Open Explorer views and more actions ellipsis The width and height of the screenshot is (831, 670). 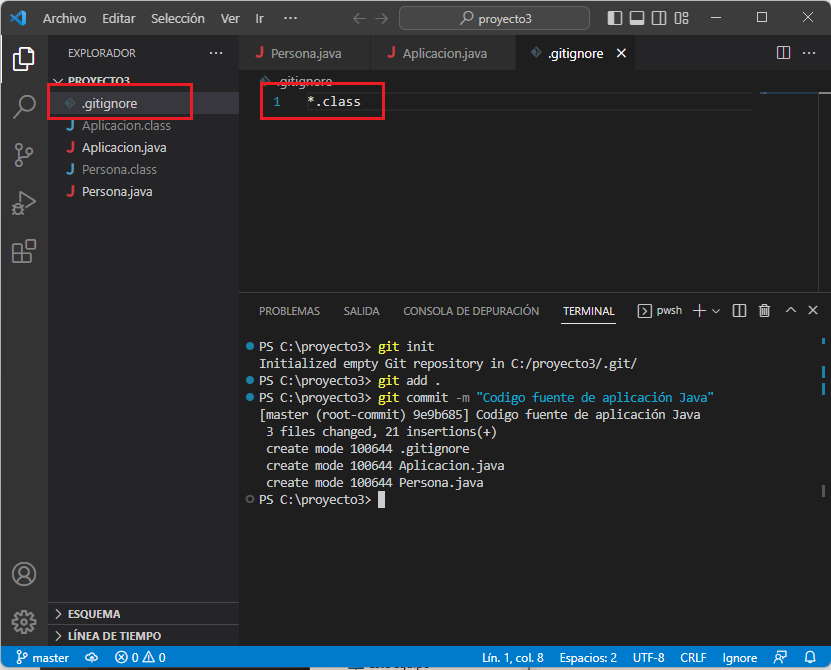[216, 53]
